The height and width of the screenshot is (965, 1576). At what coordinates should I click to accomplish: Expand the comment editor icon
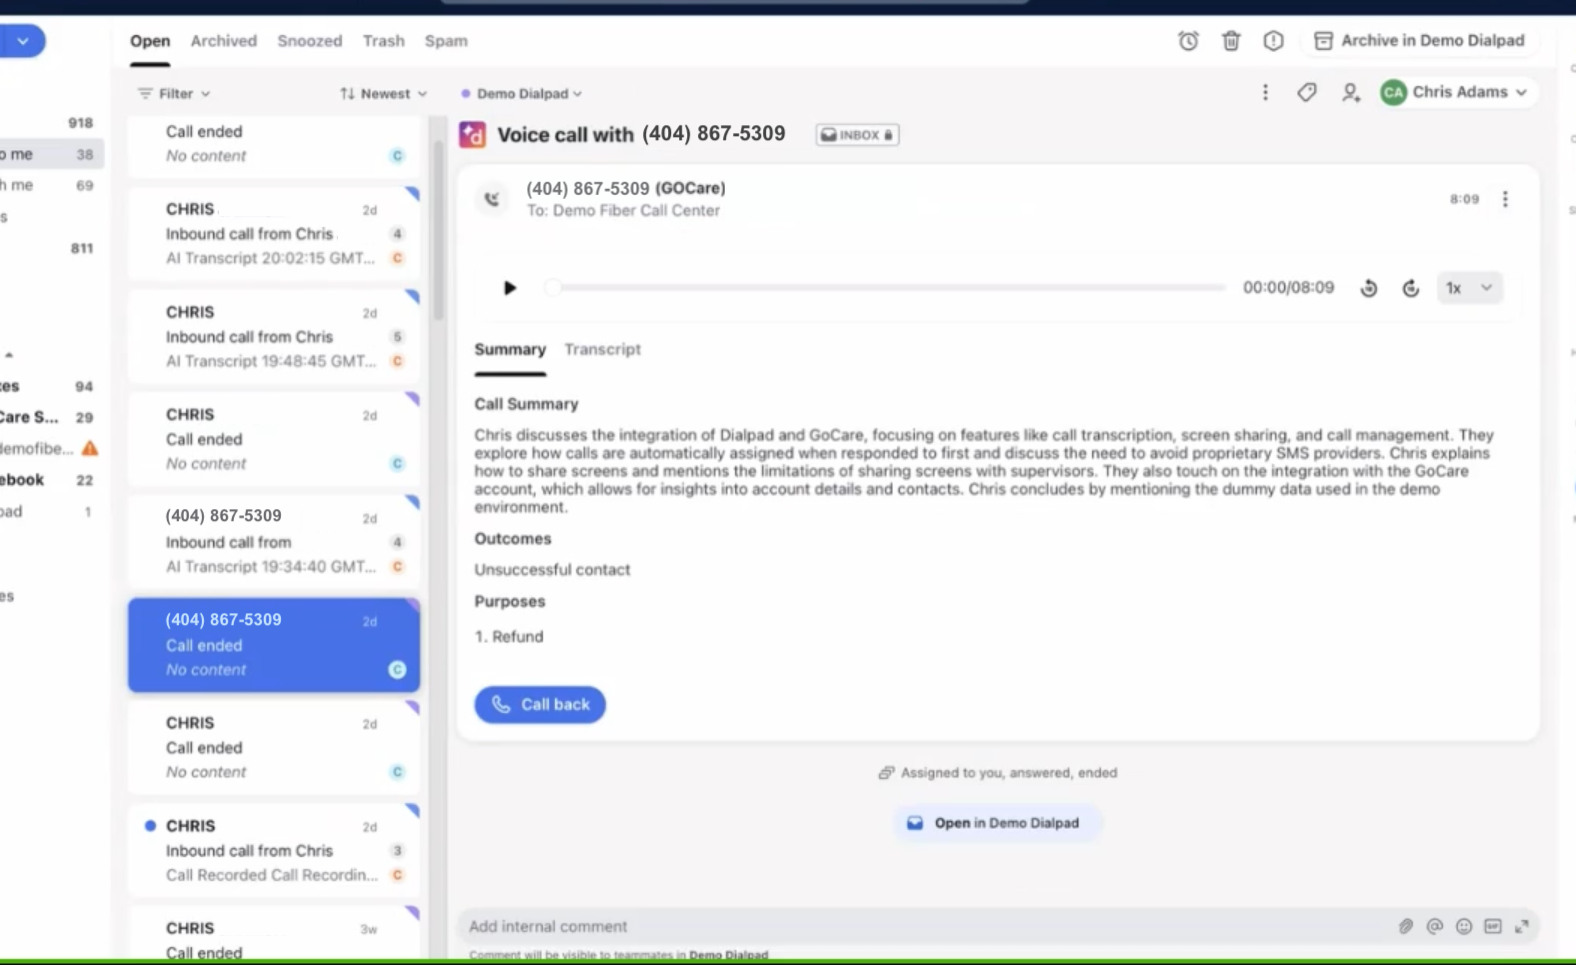click(x=1522, y=927)
